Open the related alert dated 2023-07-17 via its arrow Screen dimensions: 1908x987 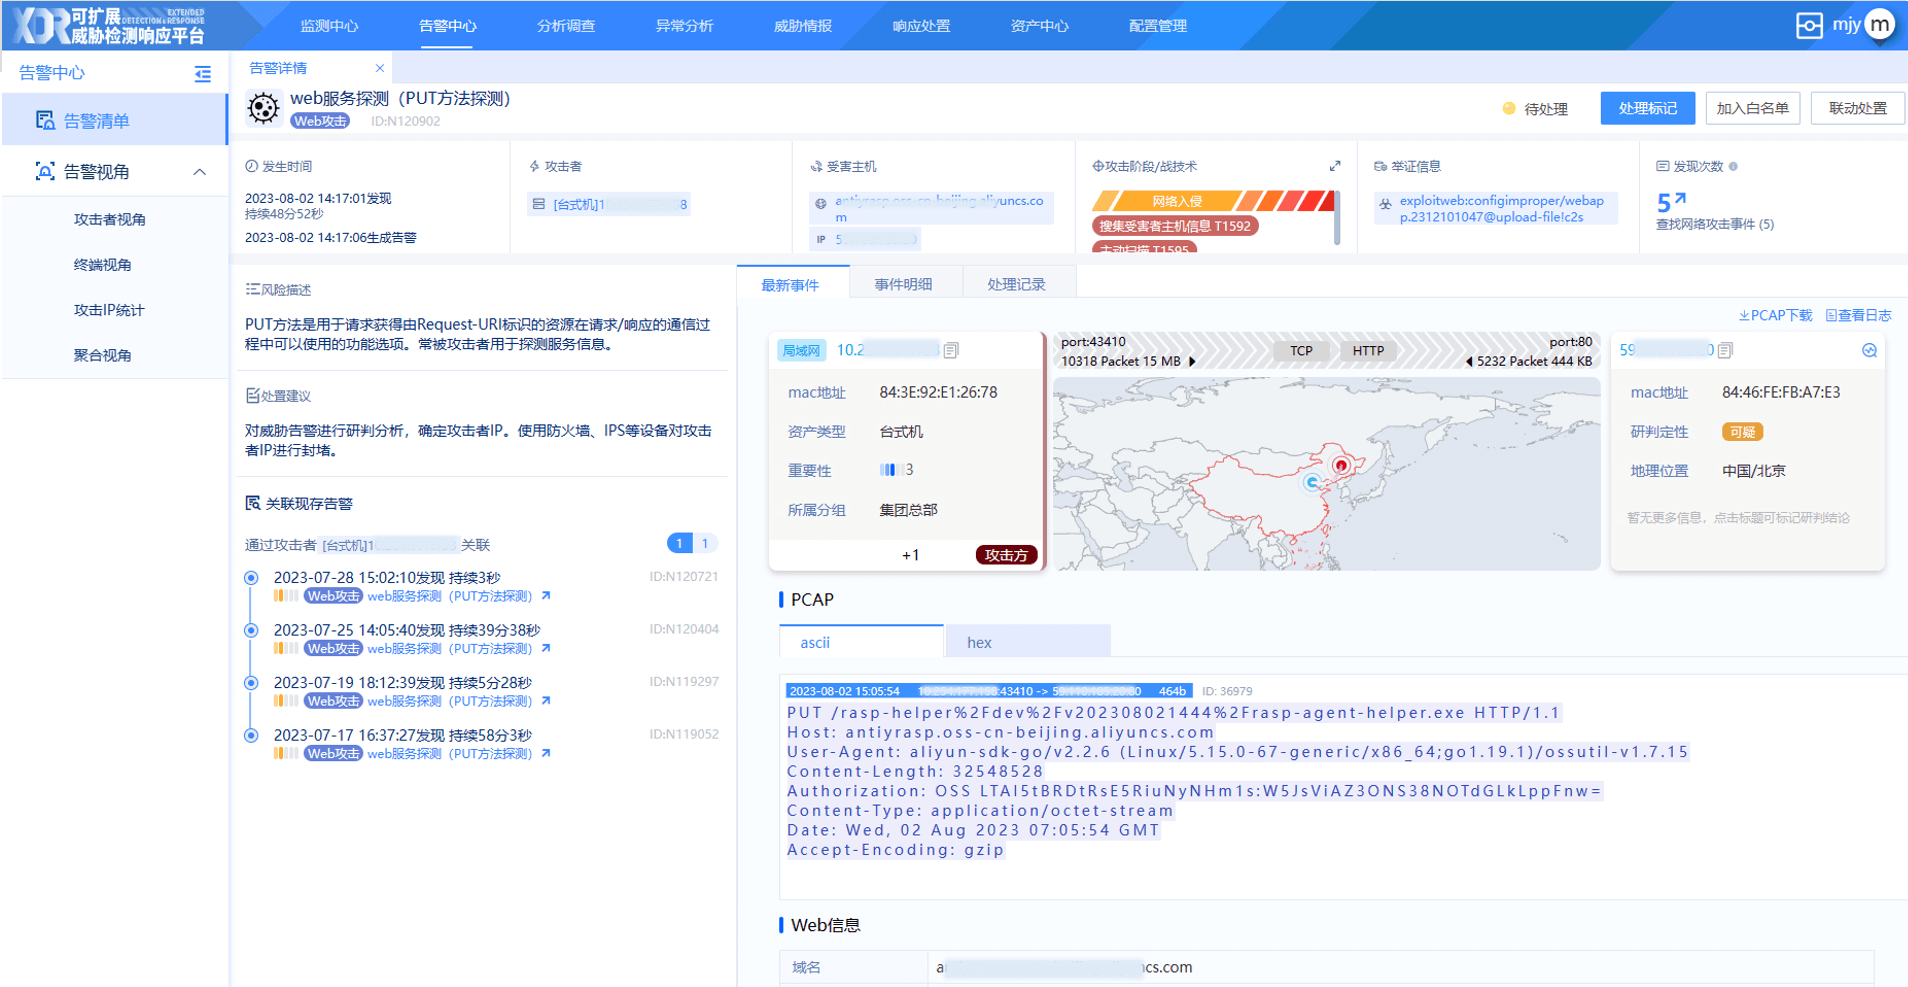pos(546,753)
